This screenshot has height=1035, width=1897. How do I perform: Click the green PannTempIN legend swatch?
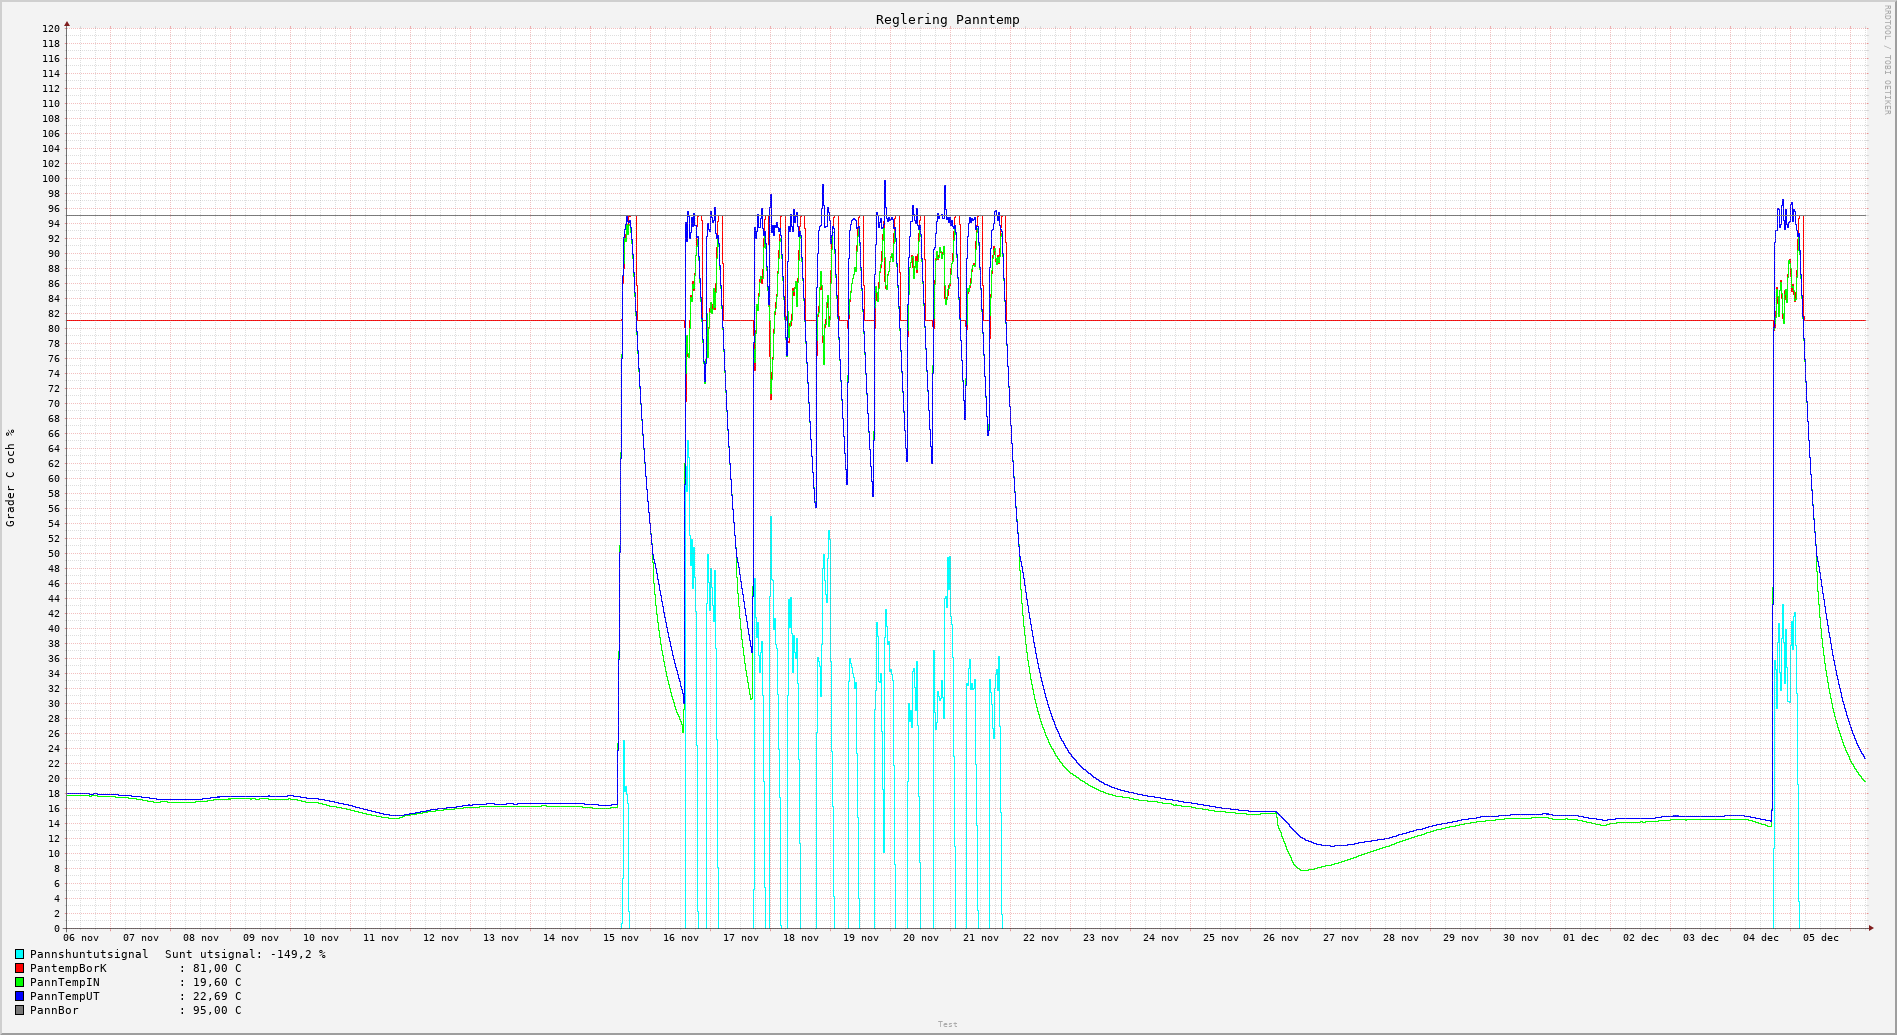(19, 983)
